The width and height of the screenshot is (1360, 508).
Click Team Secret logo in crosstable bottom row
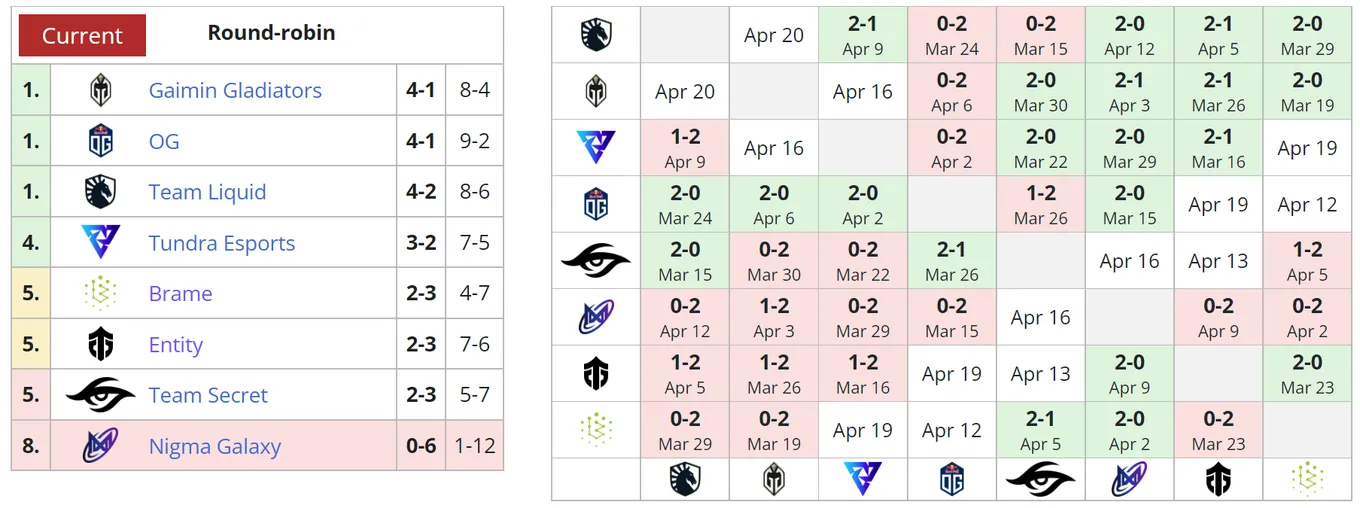(1040, 480)
